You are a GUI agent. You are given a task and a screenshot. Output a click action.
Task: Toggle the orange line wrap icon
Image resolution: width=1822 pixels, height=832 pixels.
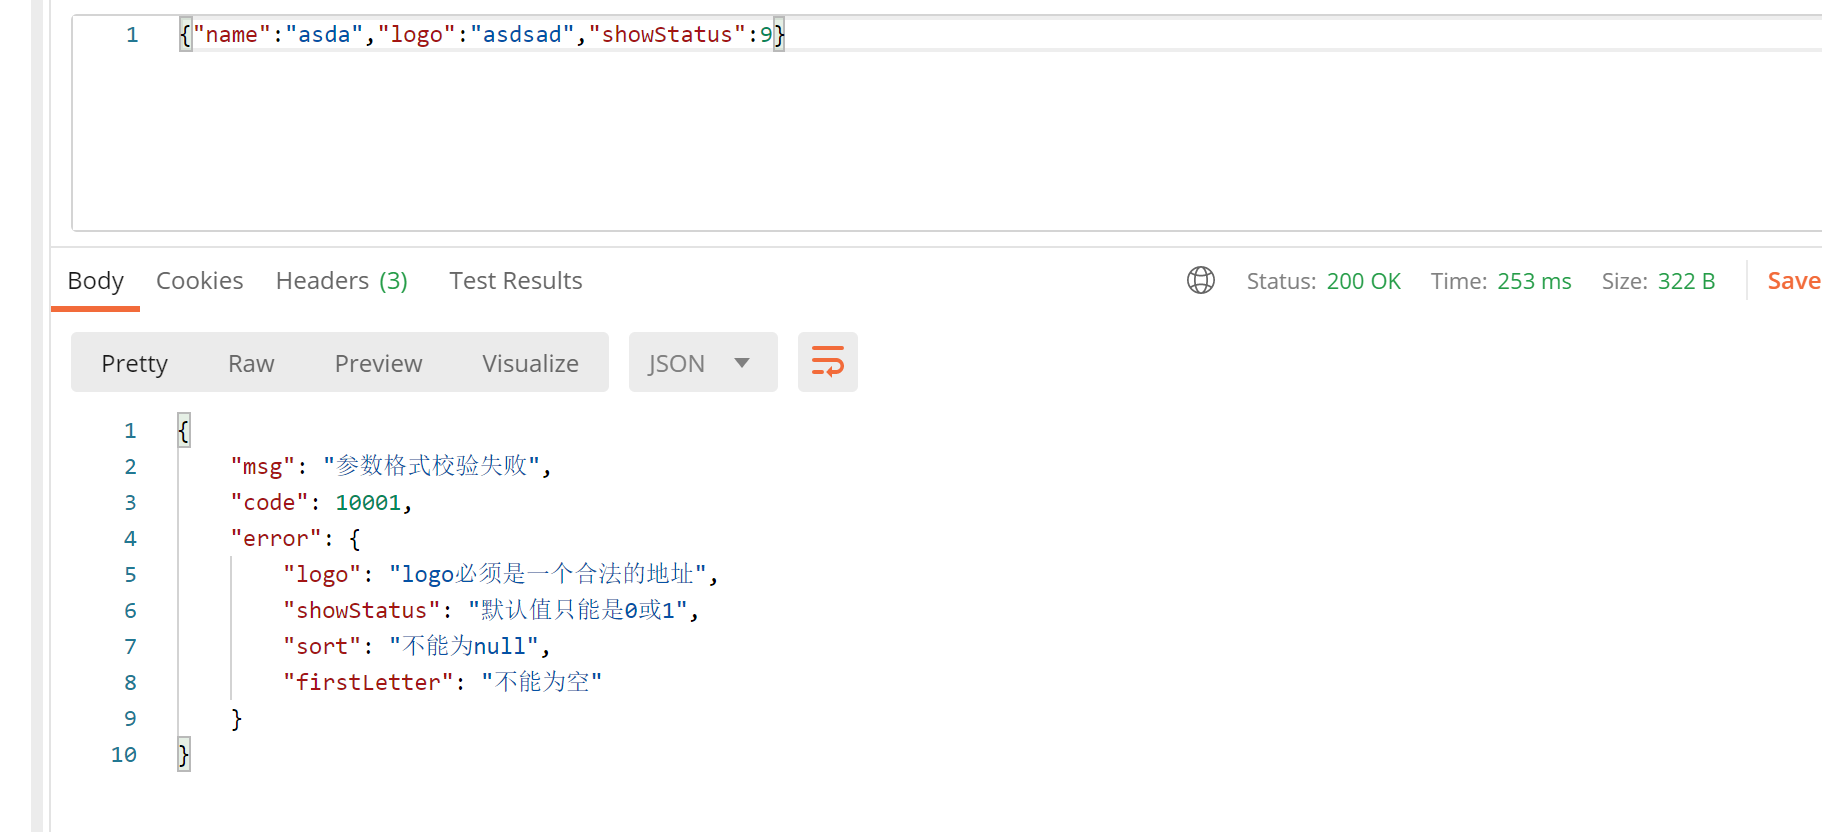828,362
